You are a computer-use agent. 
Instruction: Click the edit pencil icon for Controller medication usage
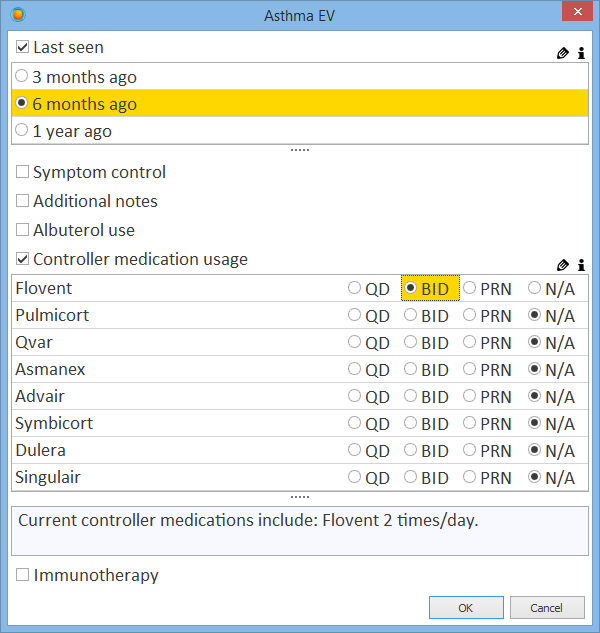click(562, 265)
